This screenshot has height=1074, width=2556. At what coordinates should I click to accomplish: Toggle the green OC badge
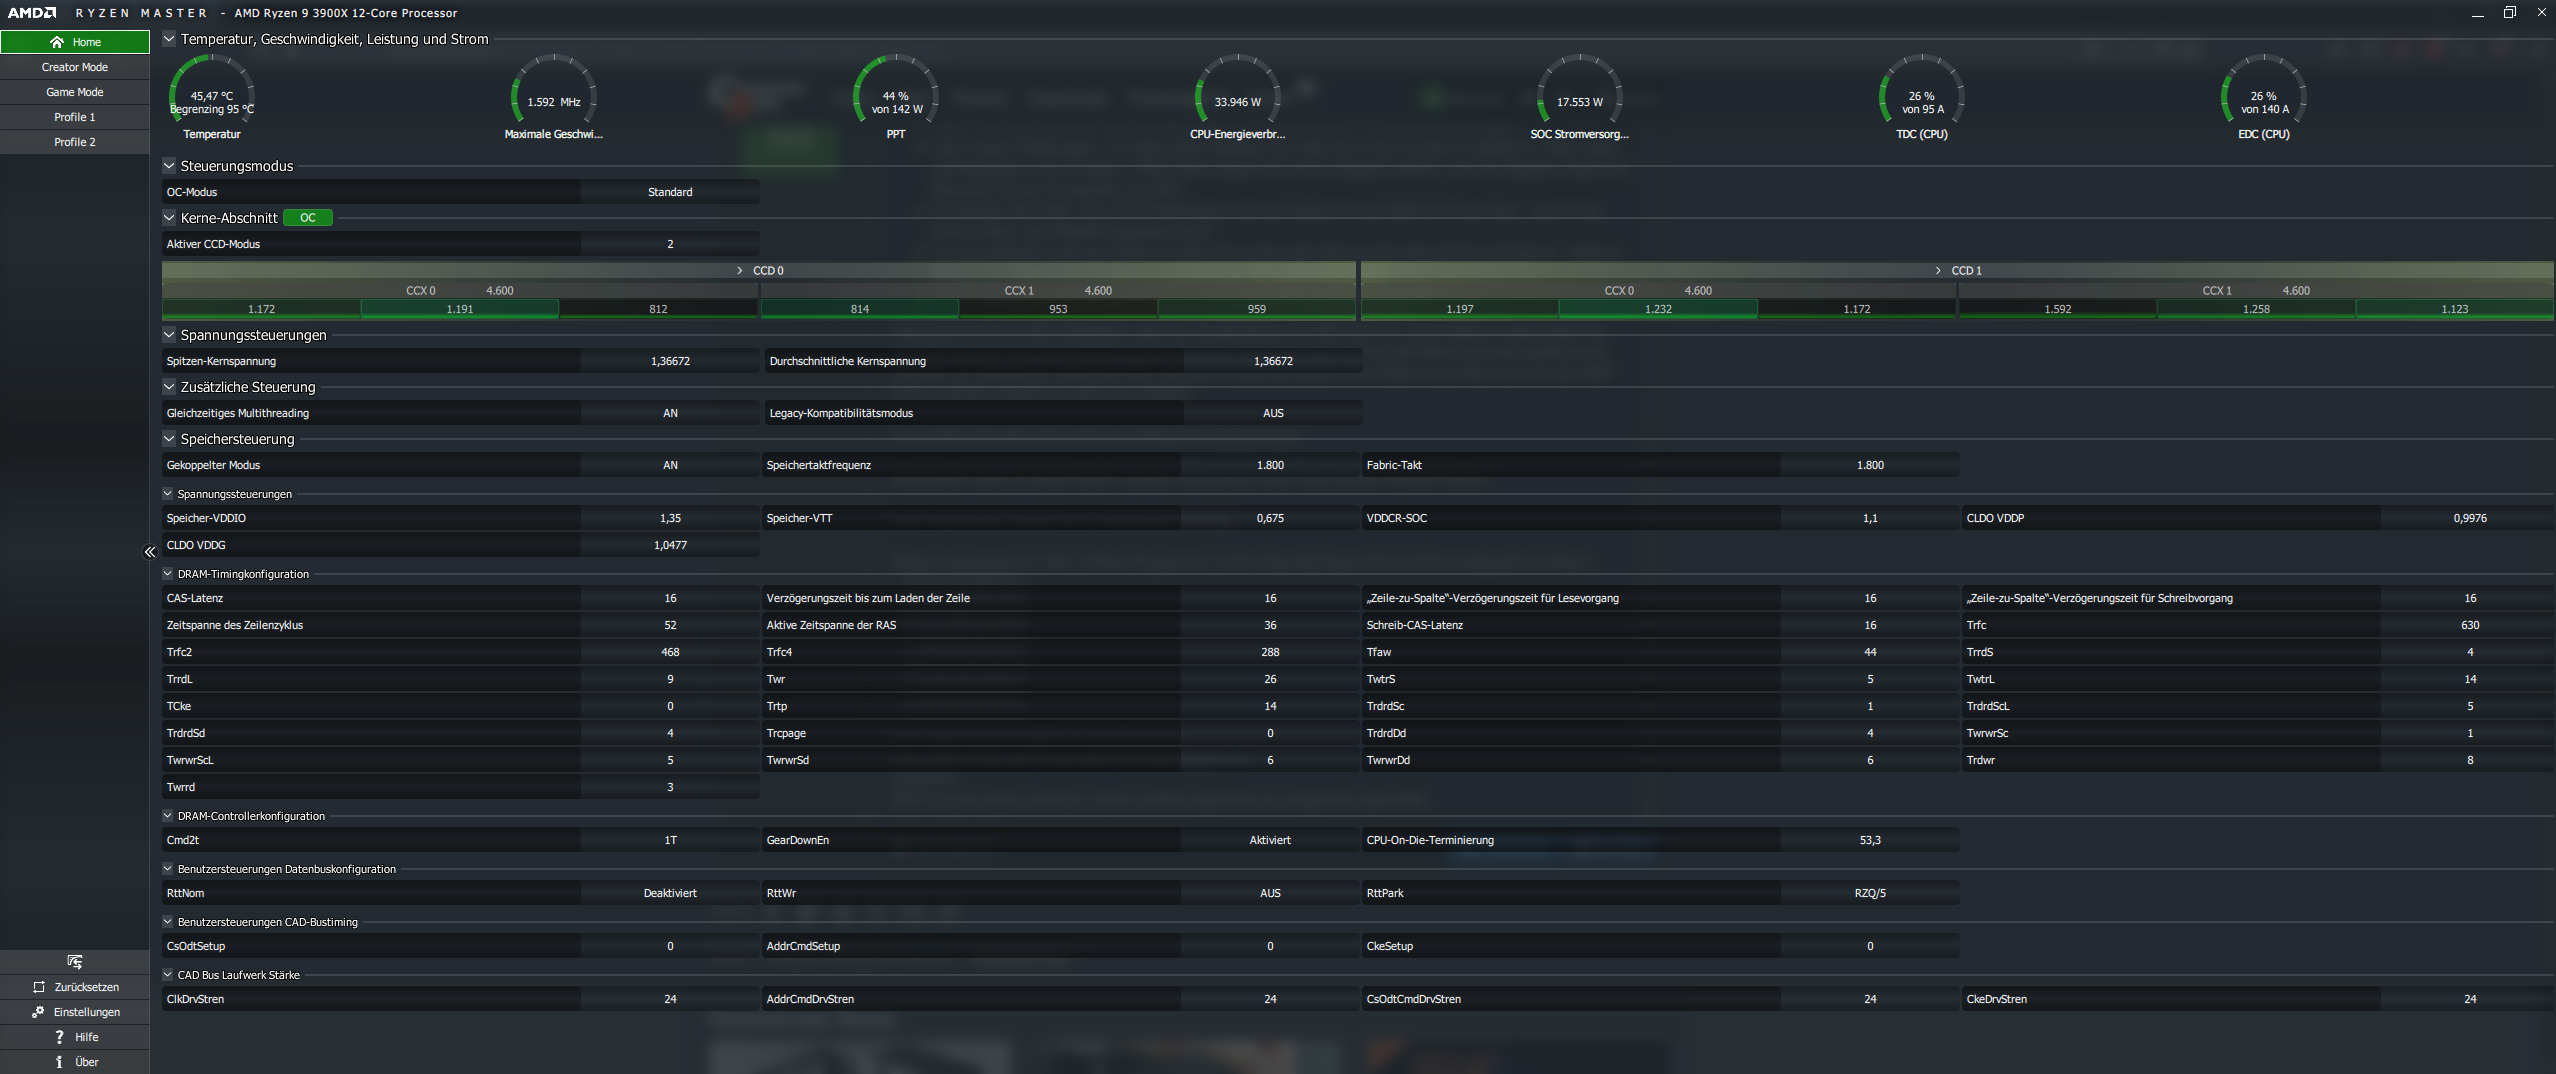pyautogui.click(x=308, y=218)
